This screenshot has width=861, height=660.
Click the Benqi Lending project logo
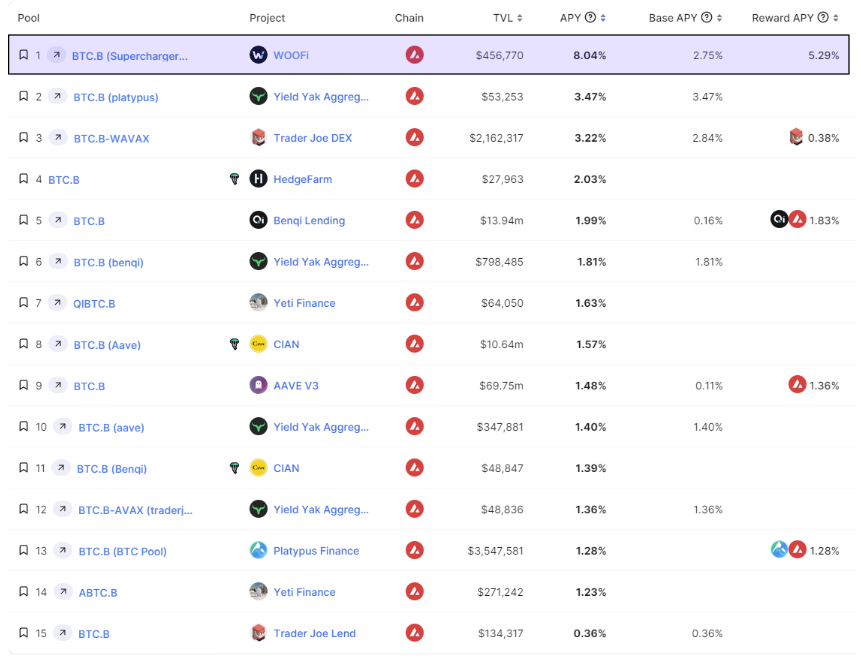(x=258, y=220)
